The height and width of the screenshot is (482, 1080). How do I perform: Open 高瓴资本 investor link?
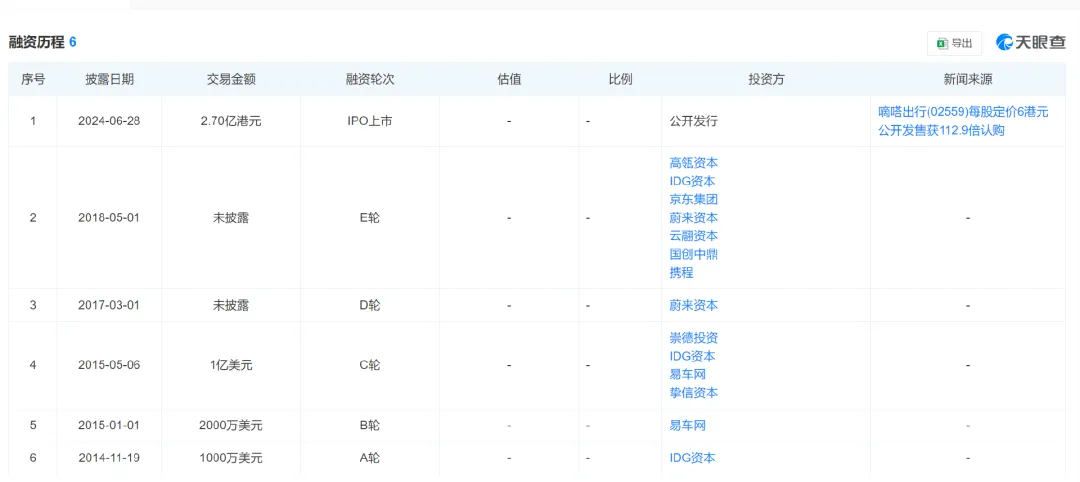pyautogui.click(x=694, y=163)
